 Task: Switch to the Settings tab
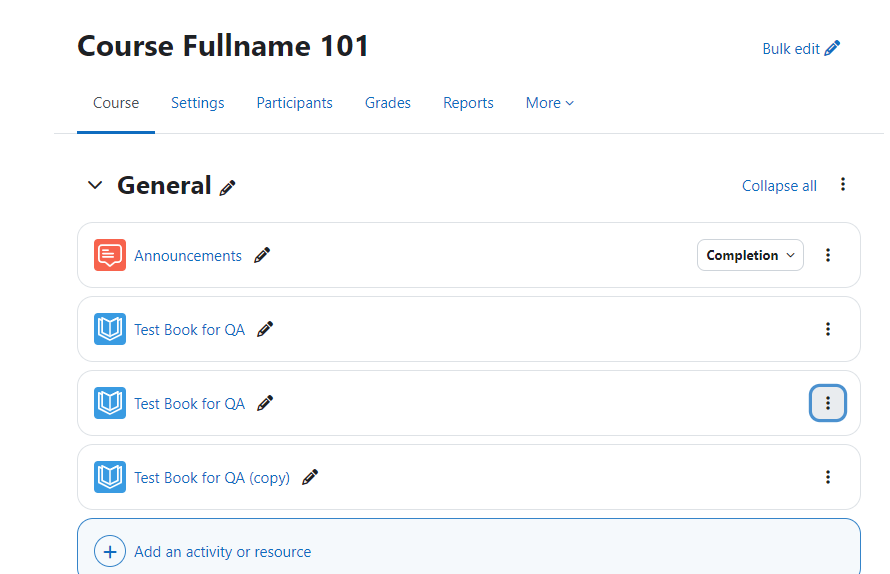tap(198, 103)
